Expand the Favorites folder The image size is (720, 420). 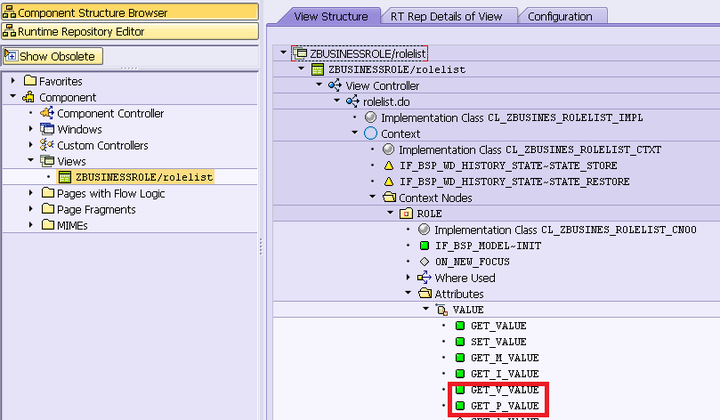coord(13,81)
